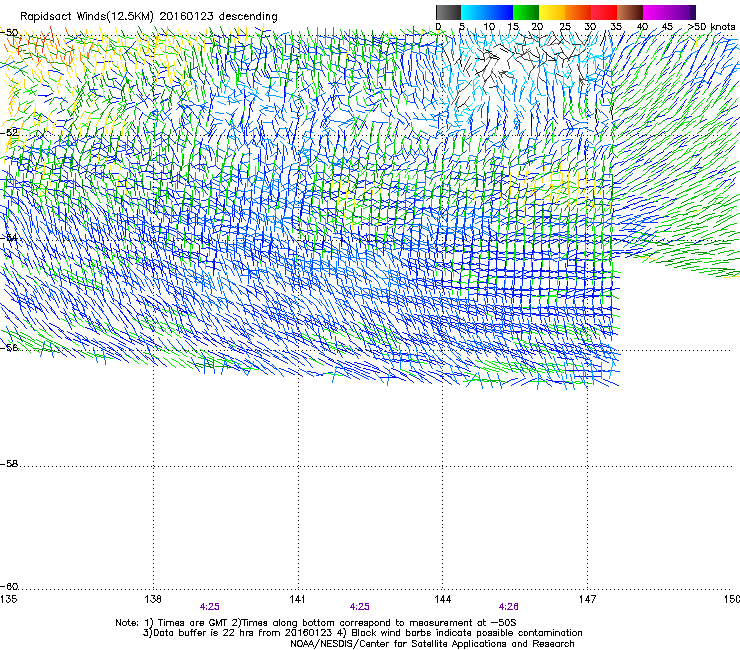The image size is (740, 650).
Task: Click the 138 longitude axis label
Action: pos(153,599)
